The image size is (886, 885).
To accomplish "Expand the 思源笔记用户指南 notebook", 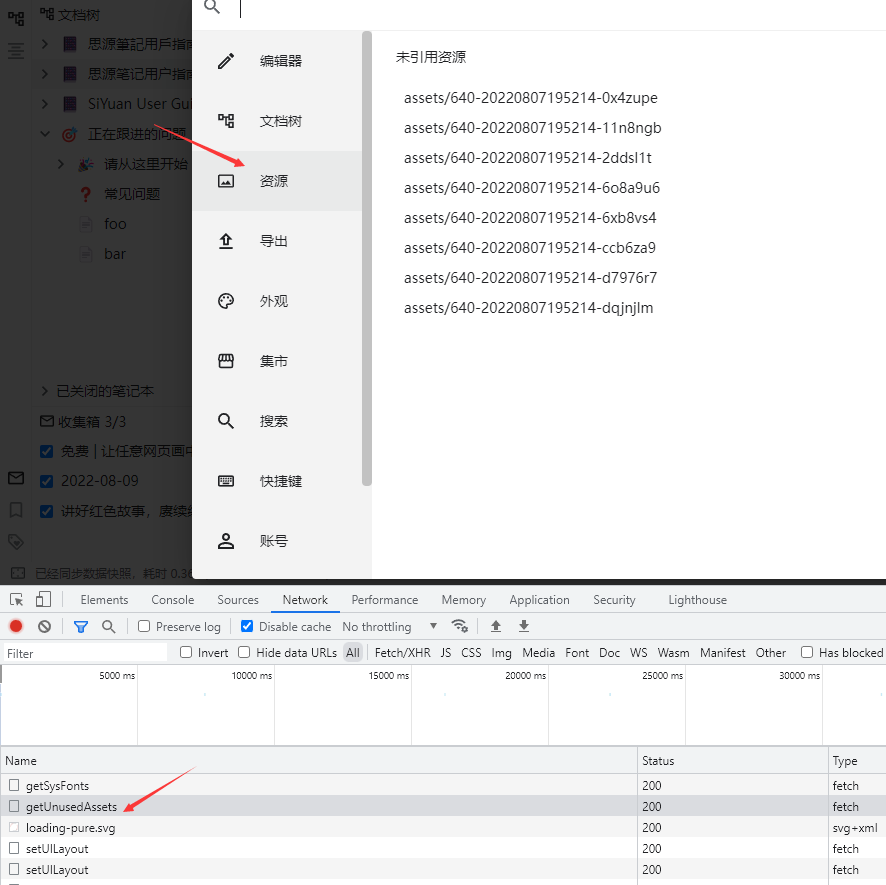I will pos(45,73).
